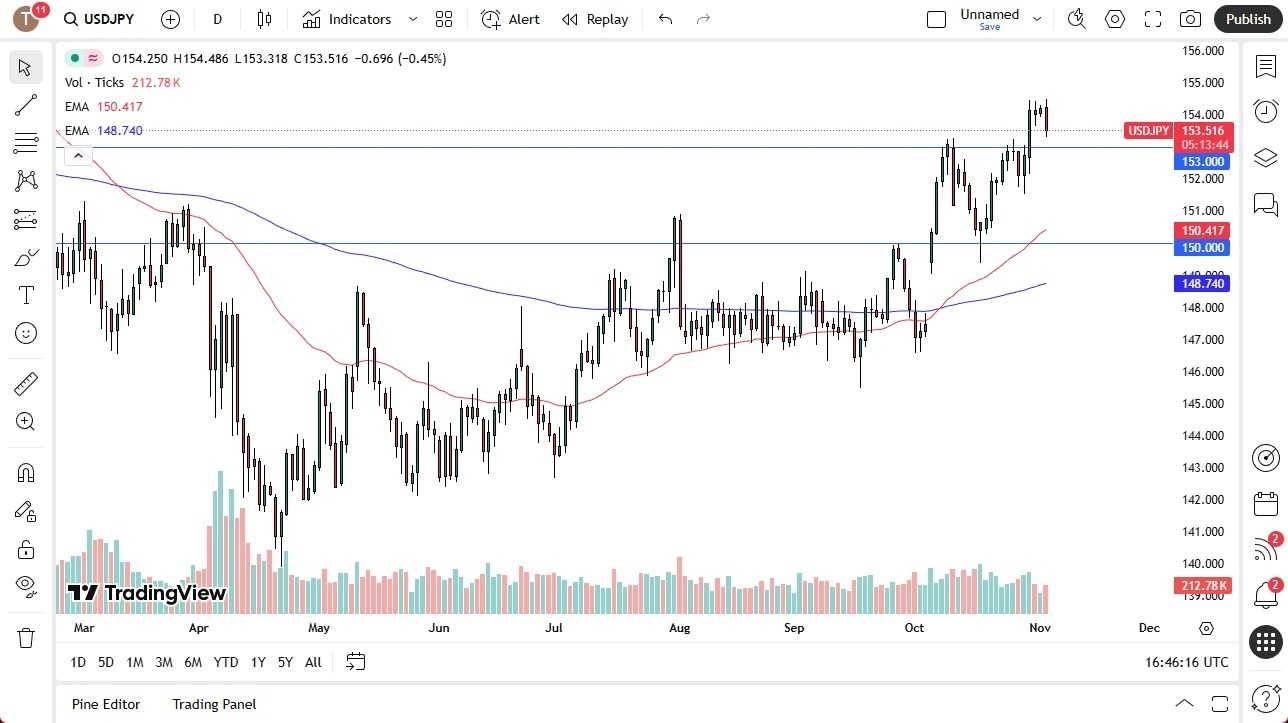This screenshot has width=1288, height=723.
Task: Select the measure ruler tool
Action: pyautogui.click(x=25, y=383)
